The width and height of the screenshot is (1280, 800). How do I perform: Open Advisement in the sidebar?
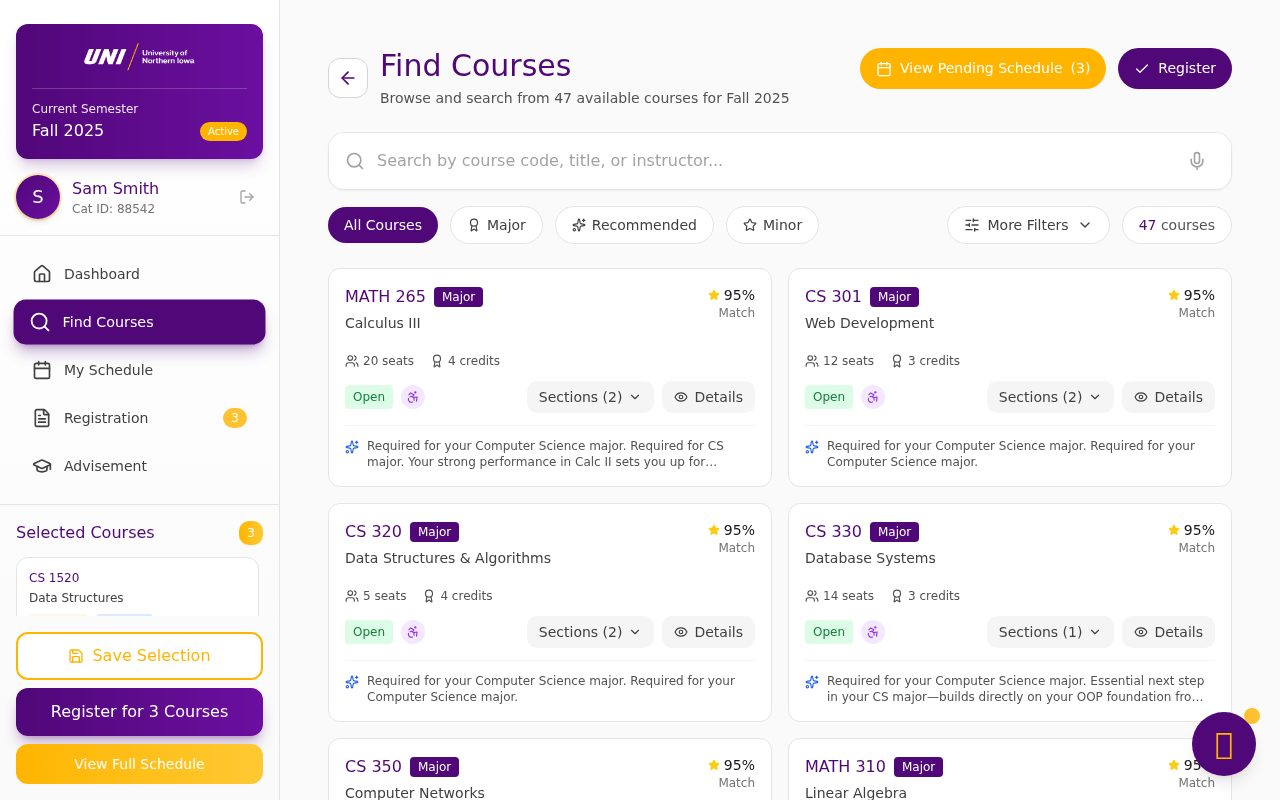[139, 466]
